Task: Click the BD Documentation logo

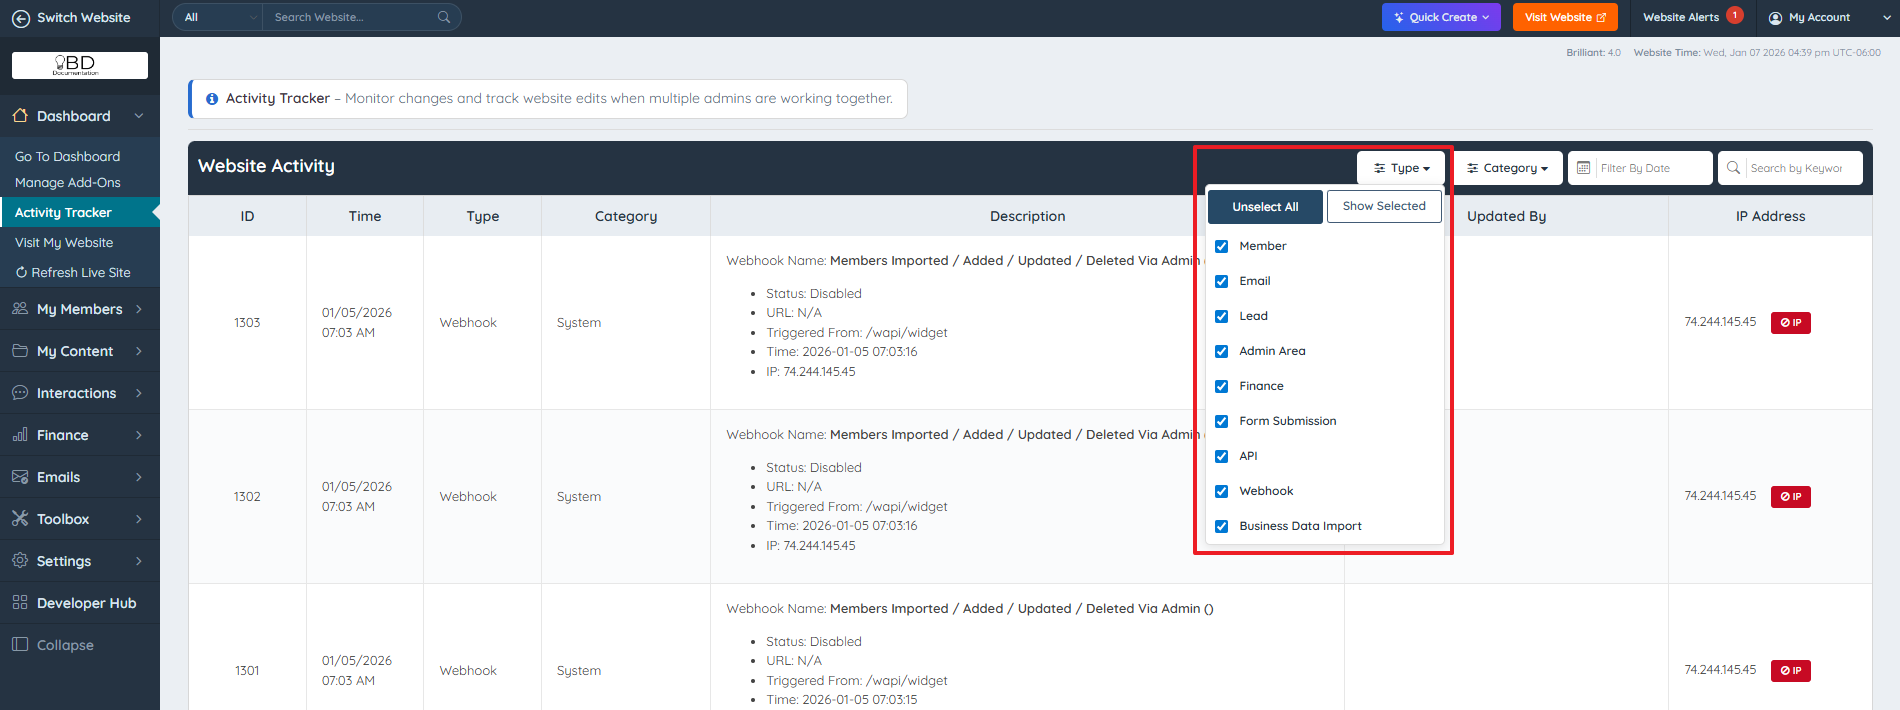Action: pos(80,65)
